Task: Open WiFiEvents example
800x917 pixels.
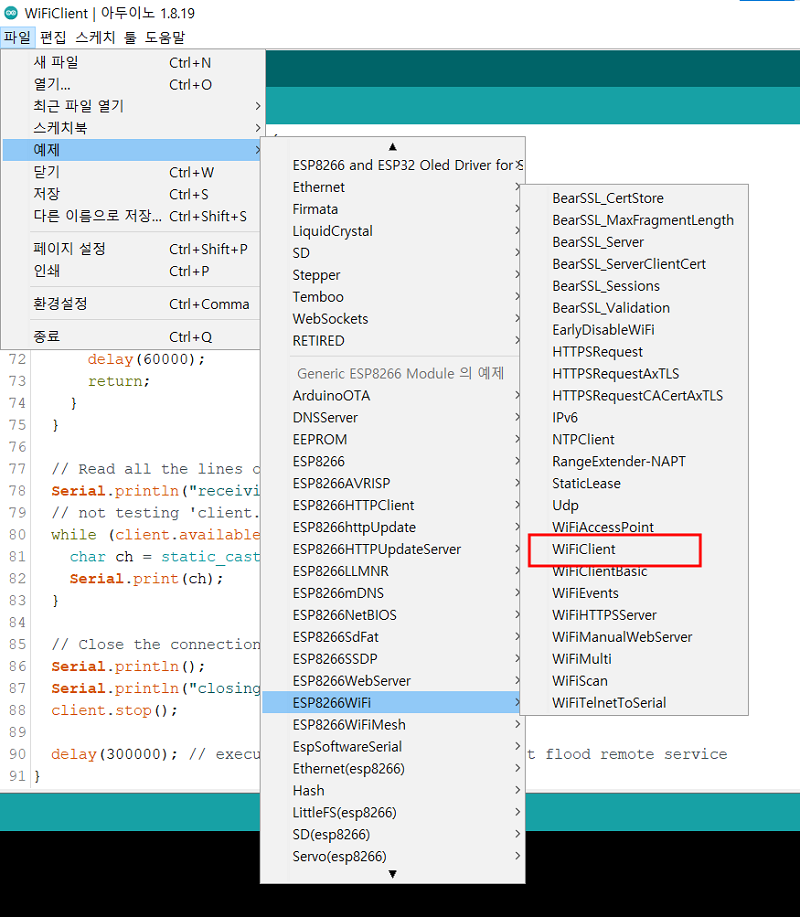Action: coord(634,593)
